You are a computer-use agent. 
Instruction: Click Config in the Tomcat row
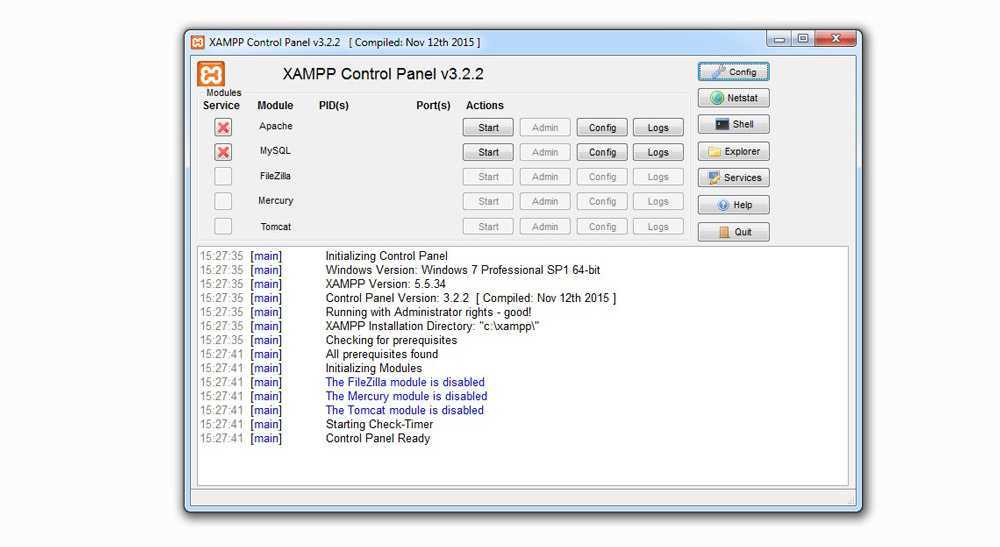[x=602, y=226]
